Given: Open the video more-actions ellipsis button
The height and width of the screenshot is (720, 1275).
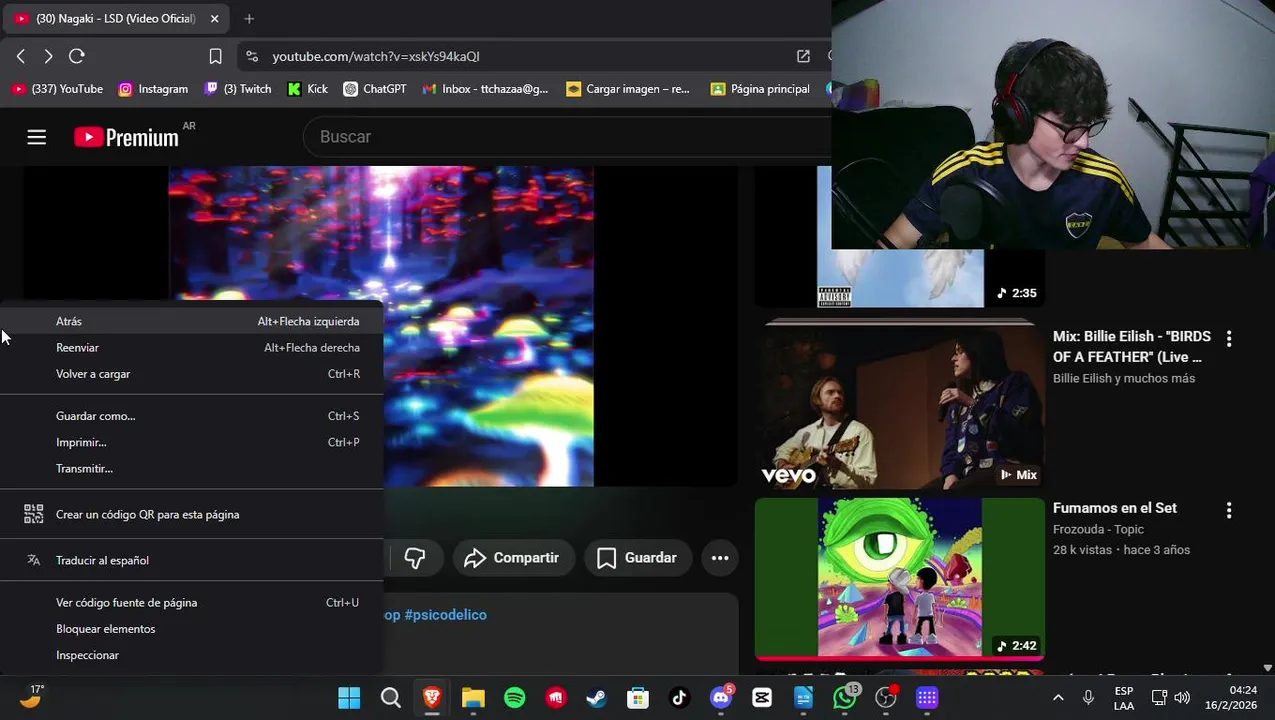Looking at the screenshot, I should point(720,558).
